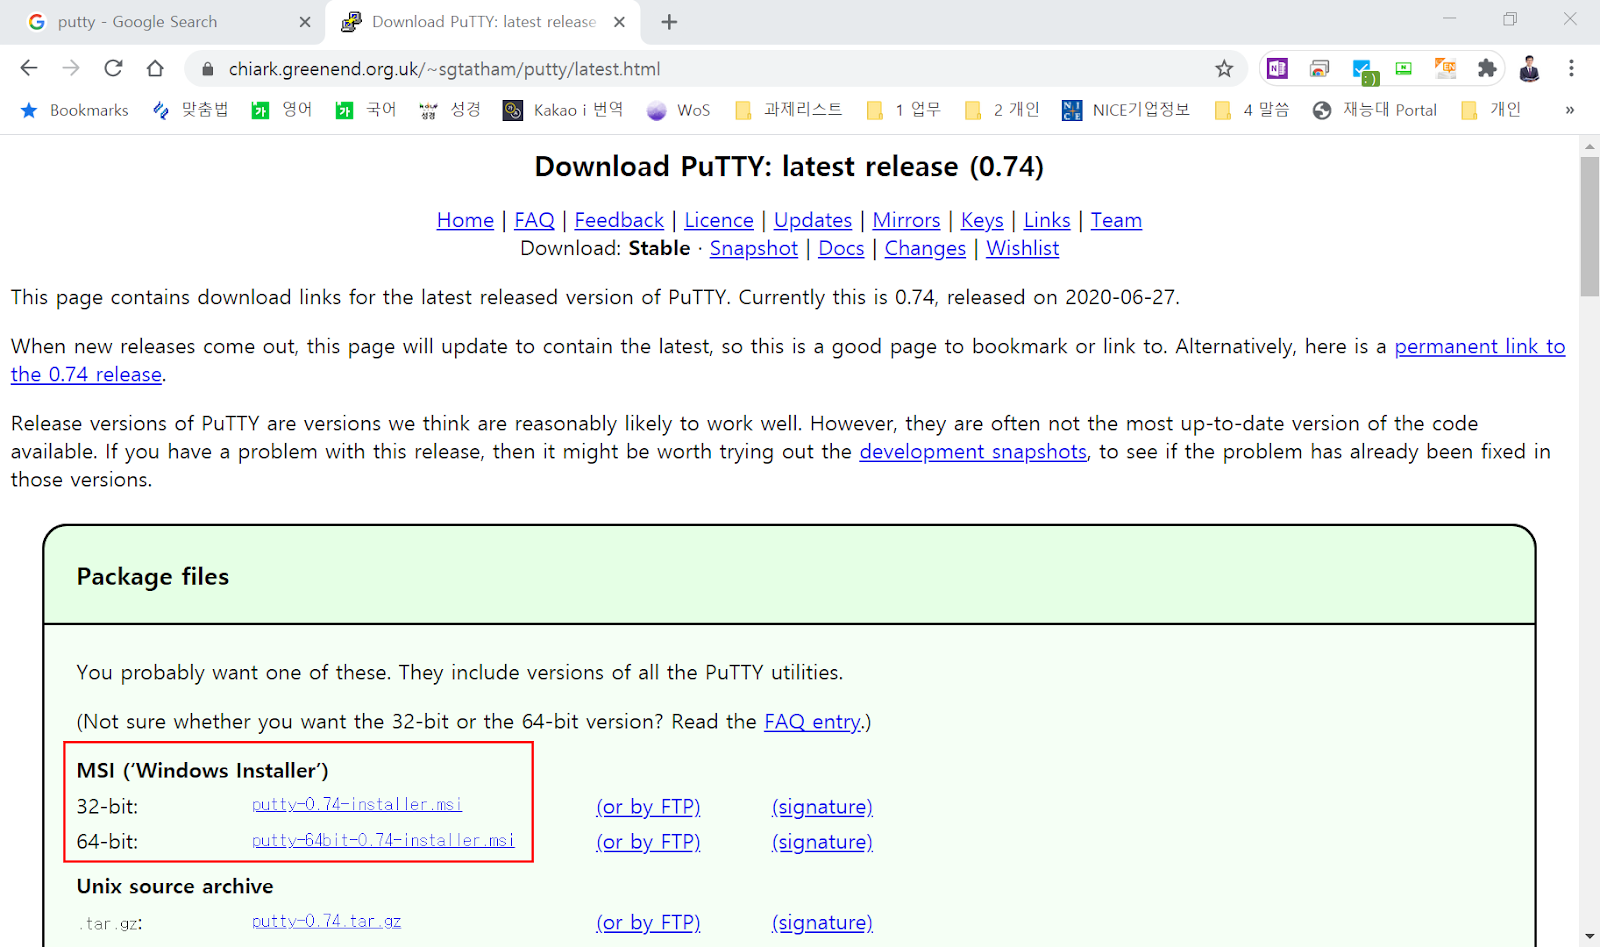Image resolution: width=1600 pixels, height=947 pixels.
Task: Open the Bookmarks star bookmark
Action: [75, 110]
